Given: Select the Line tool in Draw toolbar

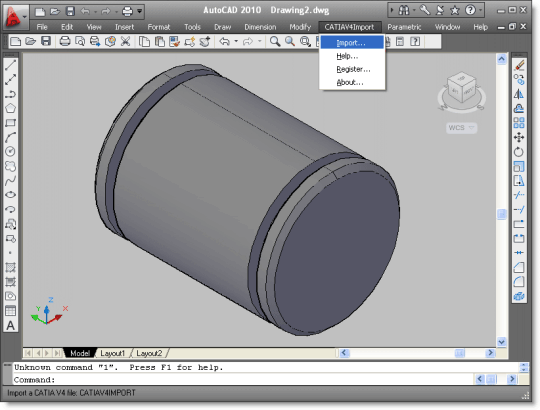Looking at the screenshot, I should [x=11, y=65].
